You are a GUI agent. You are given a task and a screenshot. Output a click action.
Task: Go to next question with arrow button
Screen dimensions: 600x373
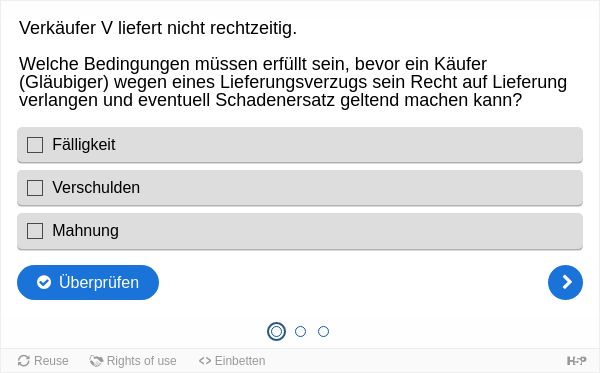(565, 282)
